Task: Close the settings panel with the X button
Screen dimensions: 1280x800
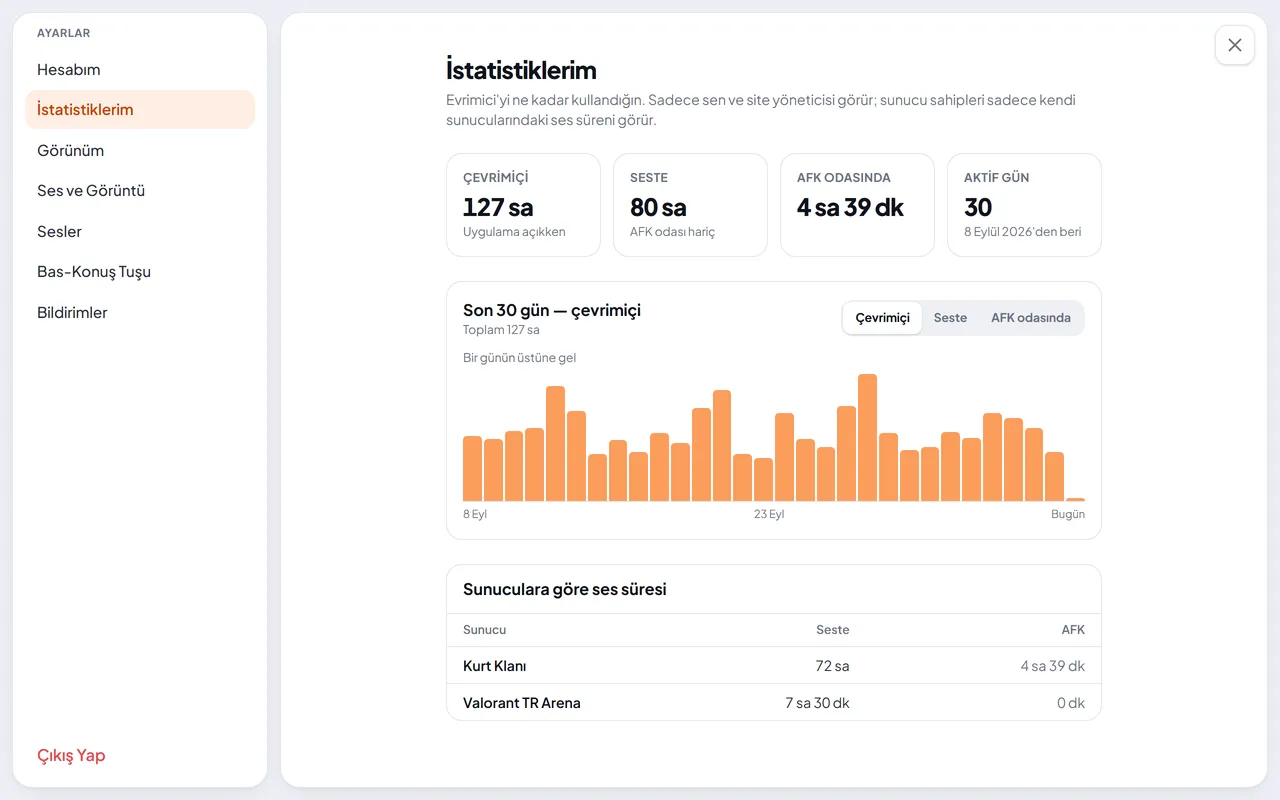Action: 1235,45
